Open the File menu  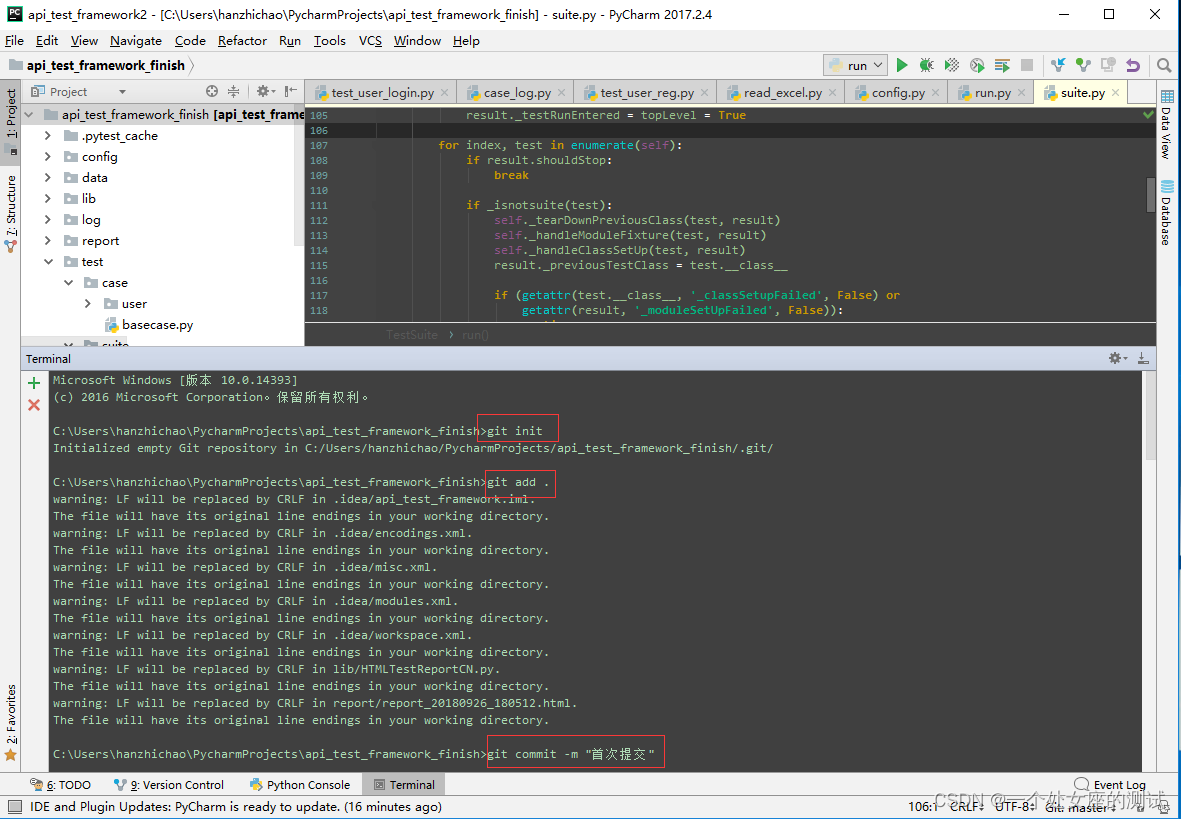14,41
